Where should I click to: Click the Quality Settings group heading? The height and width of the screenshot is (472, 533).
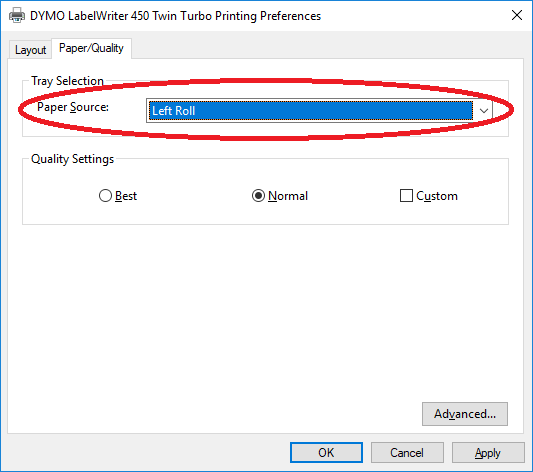coord(72,159)
